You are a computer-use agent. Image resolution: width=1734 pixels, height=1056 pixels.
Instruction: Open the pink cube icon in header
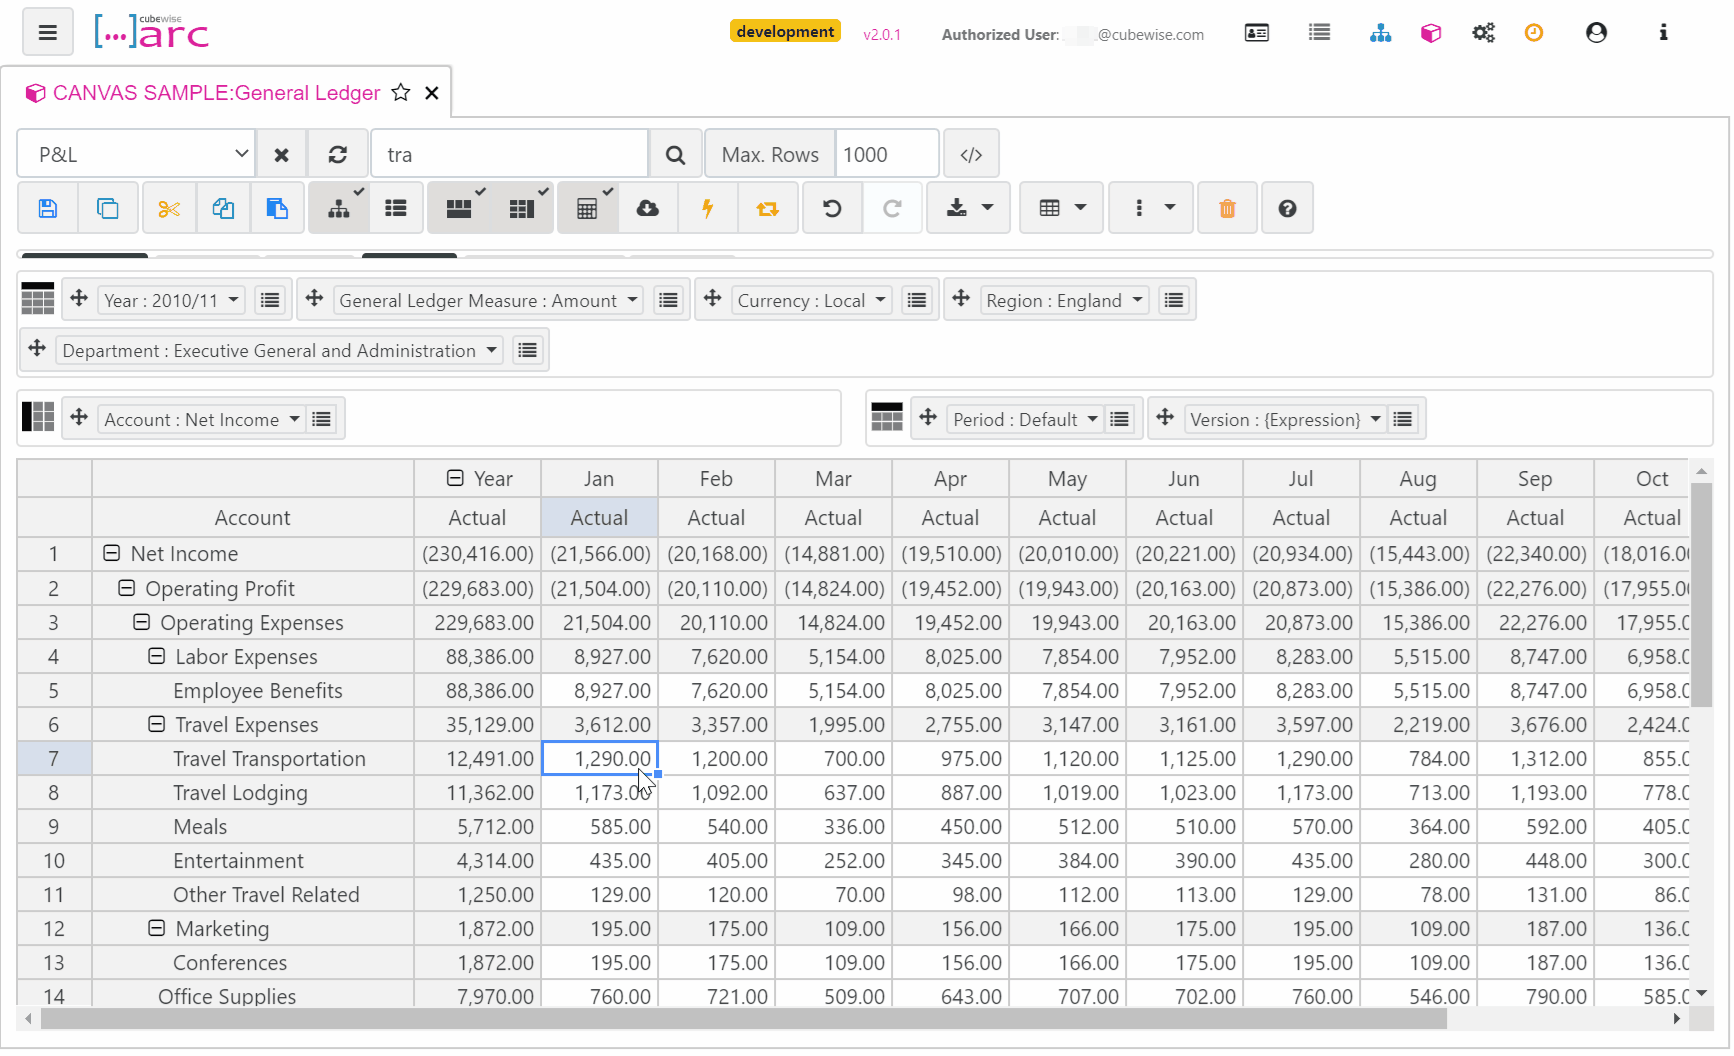point(1431,33)
